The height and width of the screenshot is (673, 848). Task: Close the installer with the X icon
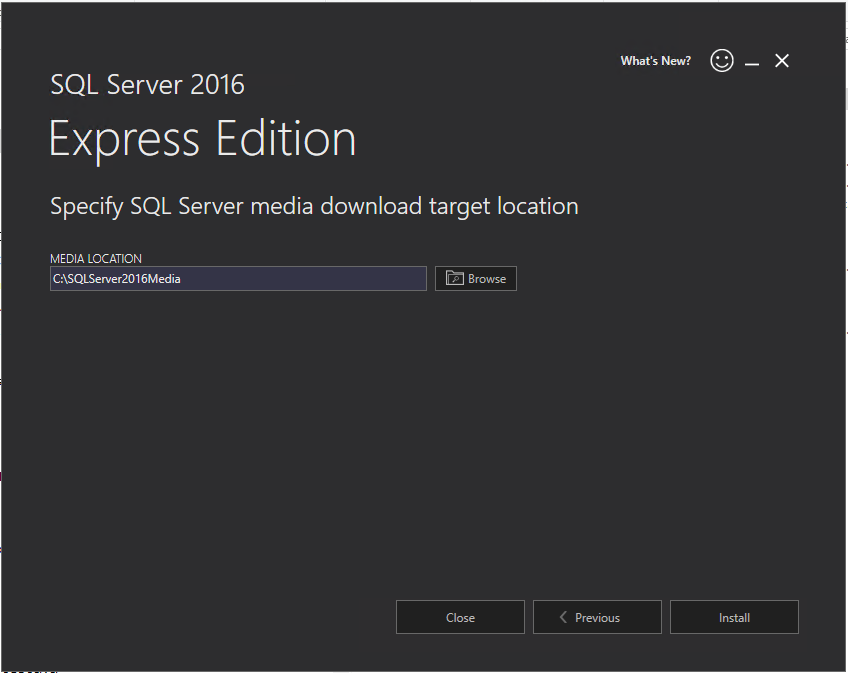tap(781, 61)
